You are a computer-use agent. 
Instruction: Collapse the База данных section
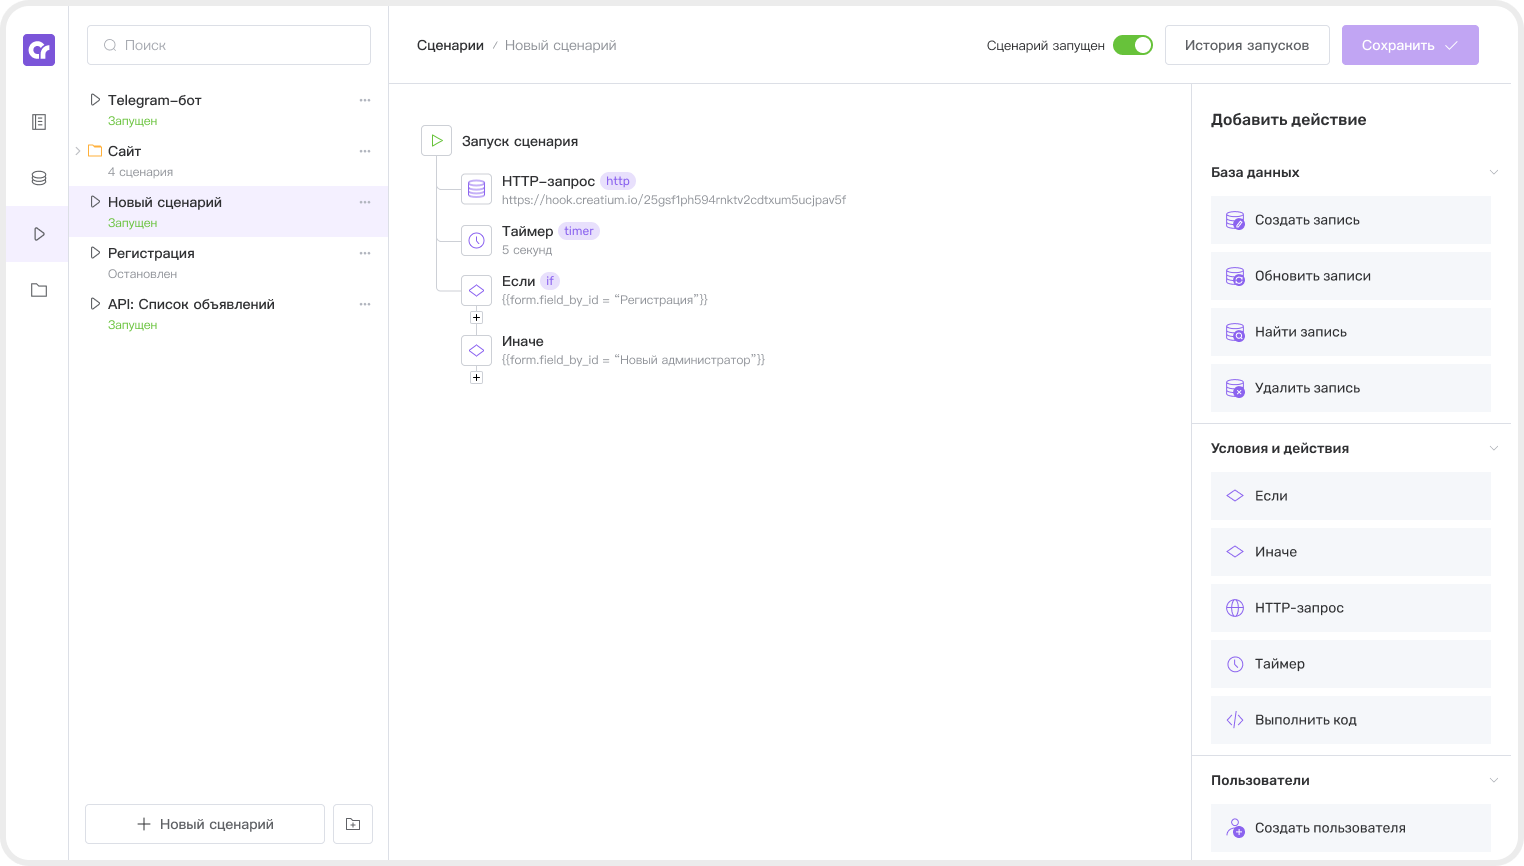click(1493, 172)
